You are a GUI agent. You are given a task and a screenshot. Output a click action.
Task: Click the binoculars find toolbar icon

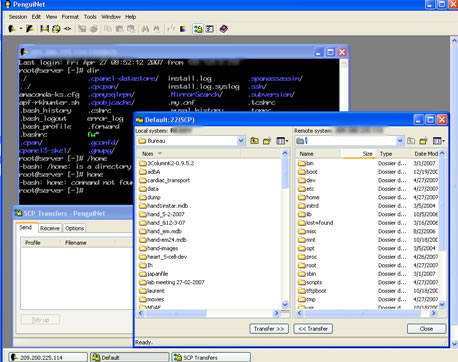[x=145, y=29]
